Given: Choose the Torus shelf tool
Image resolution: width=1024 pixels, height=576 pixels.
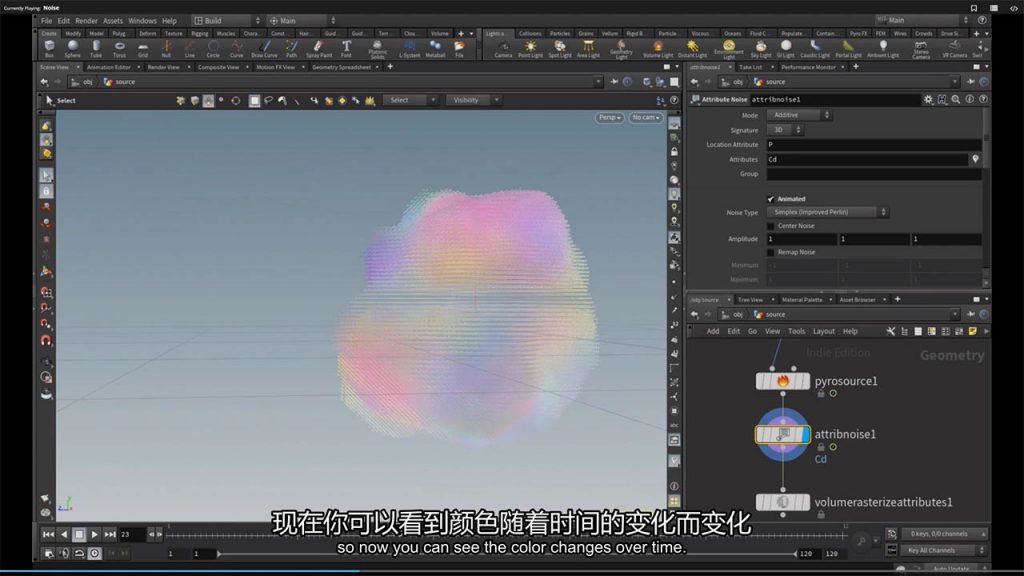Looking at the screenshot, I should (120, 48).
